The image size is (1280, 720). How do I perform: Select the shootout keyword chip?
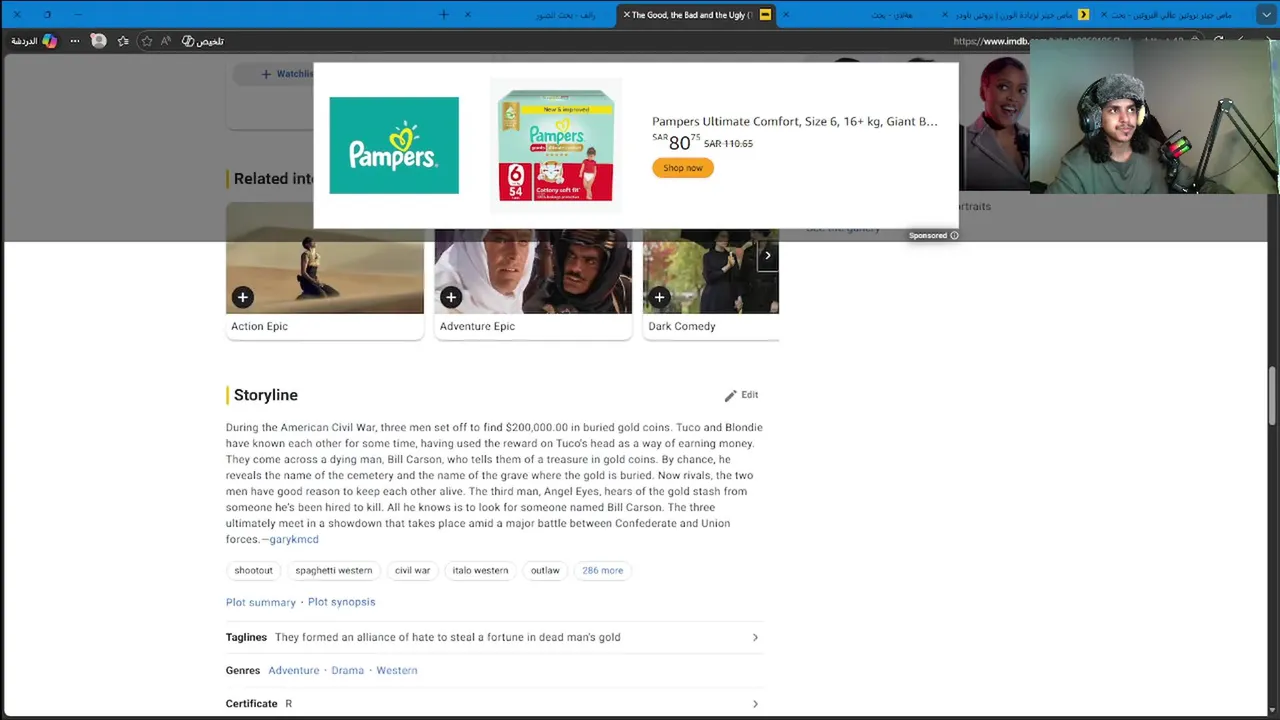pos(253,570)
